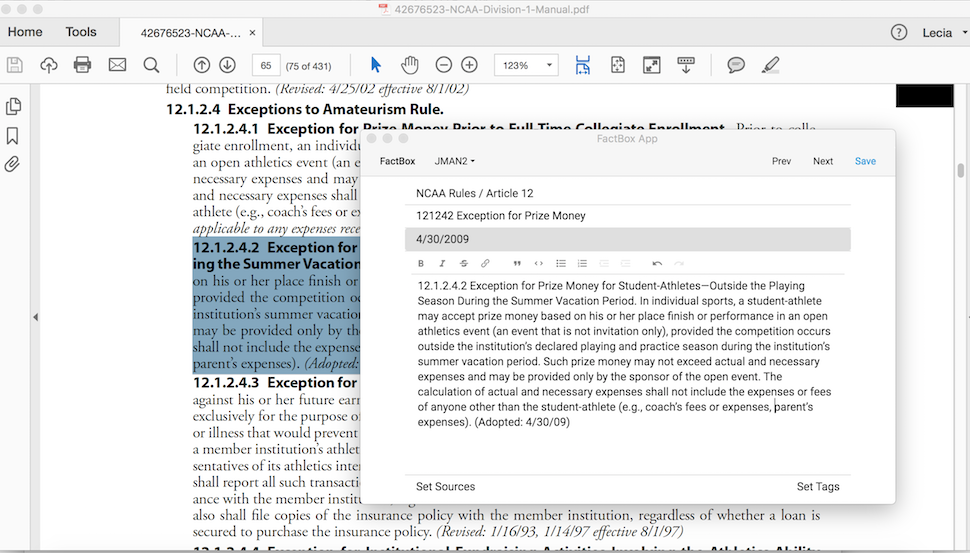The width and height of the screenshot is (970, 553).
Task: Add a comment bubble
Action: tap(736, 65)
